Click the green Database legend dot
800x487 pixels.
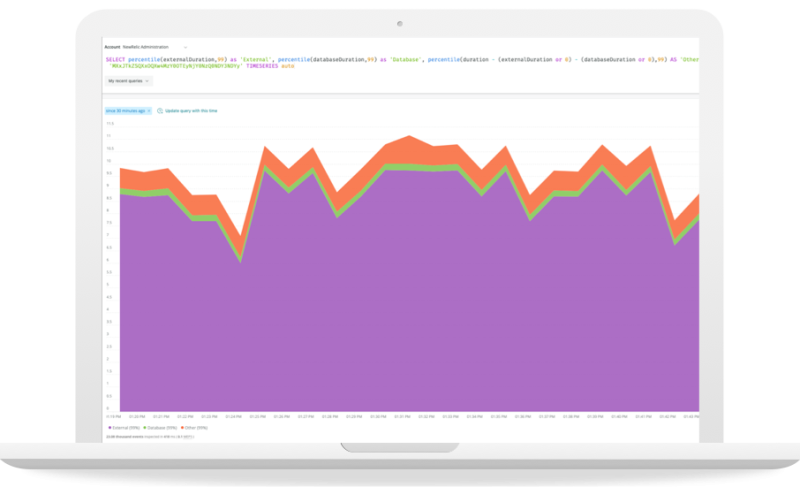coord(146,427)
